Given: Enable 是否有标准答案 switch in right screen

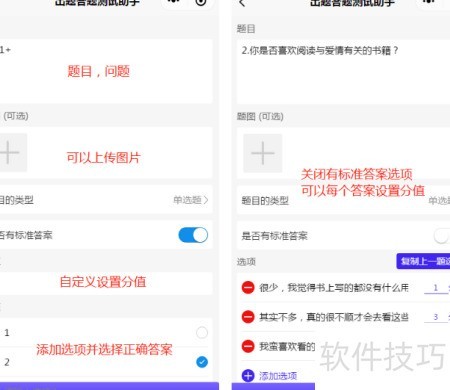Looking at the screenshot, I should coord(442,236).
